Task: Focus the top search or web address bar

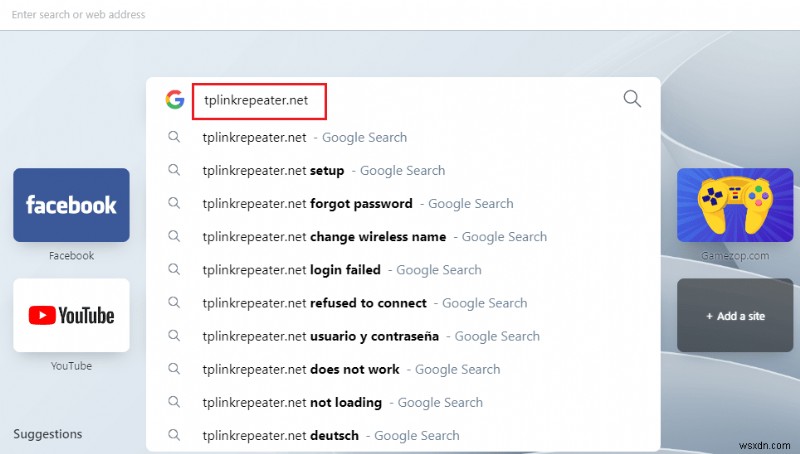Action: 300,15
